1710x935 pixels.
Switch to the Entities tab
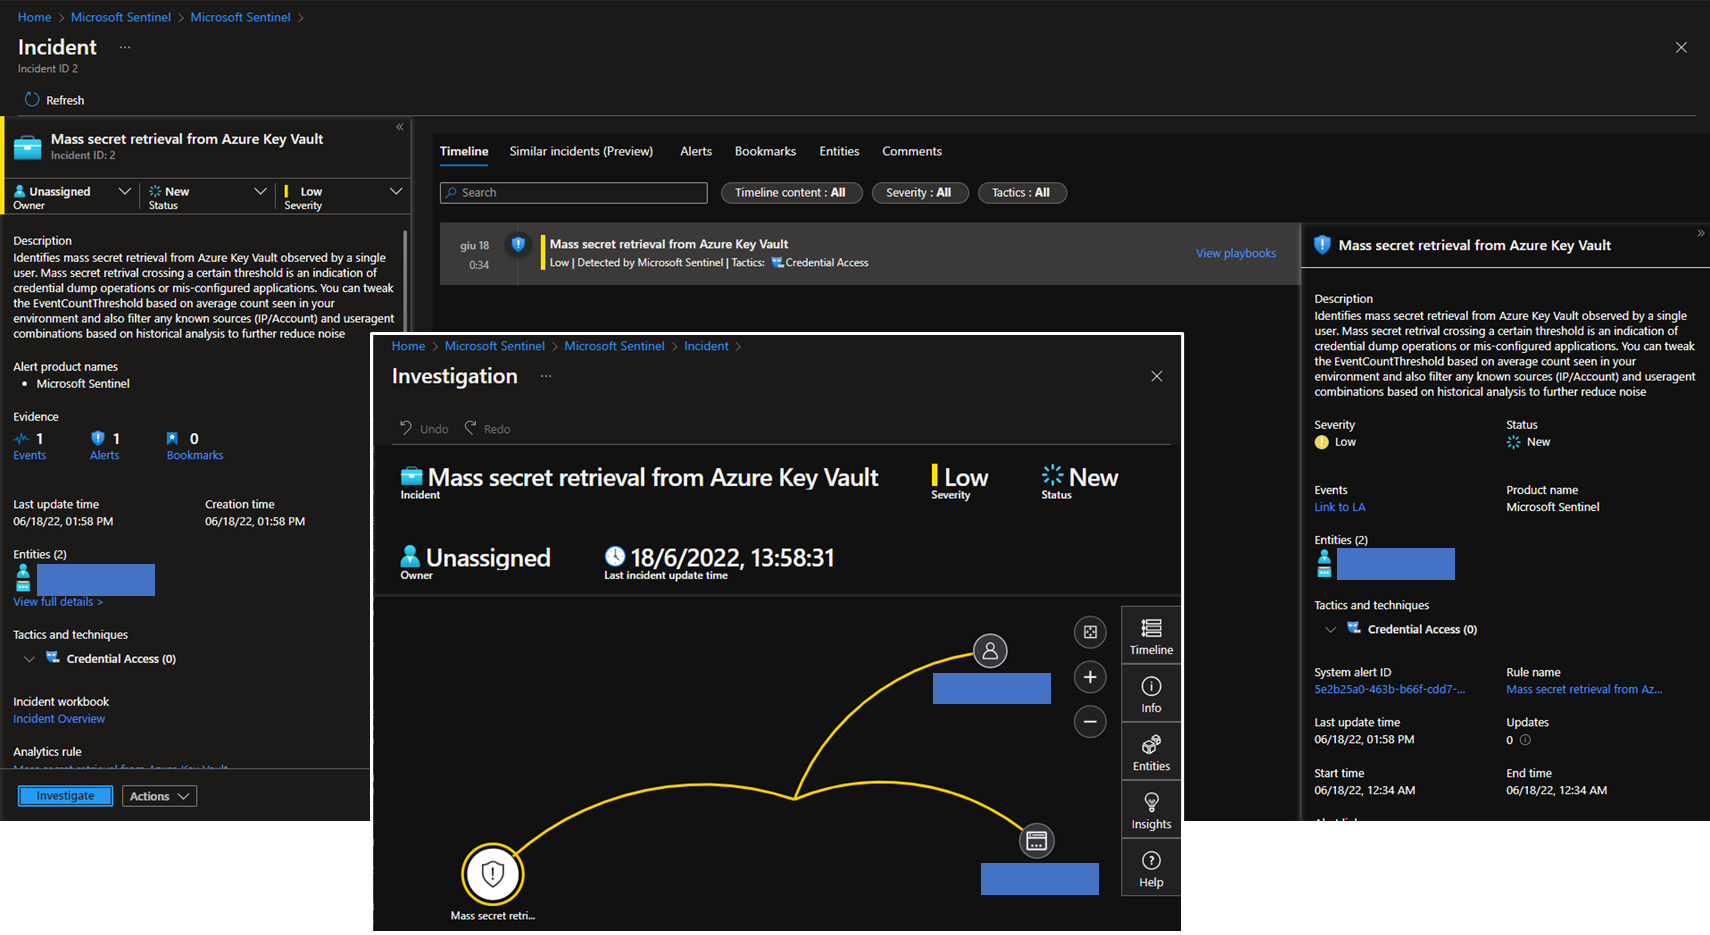click(x=839, y=151)
